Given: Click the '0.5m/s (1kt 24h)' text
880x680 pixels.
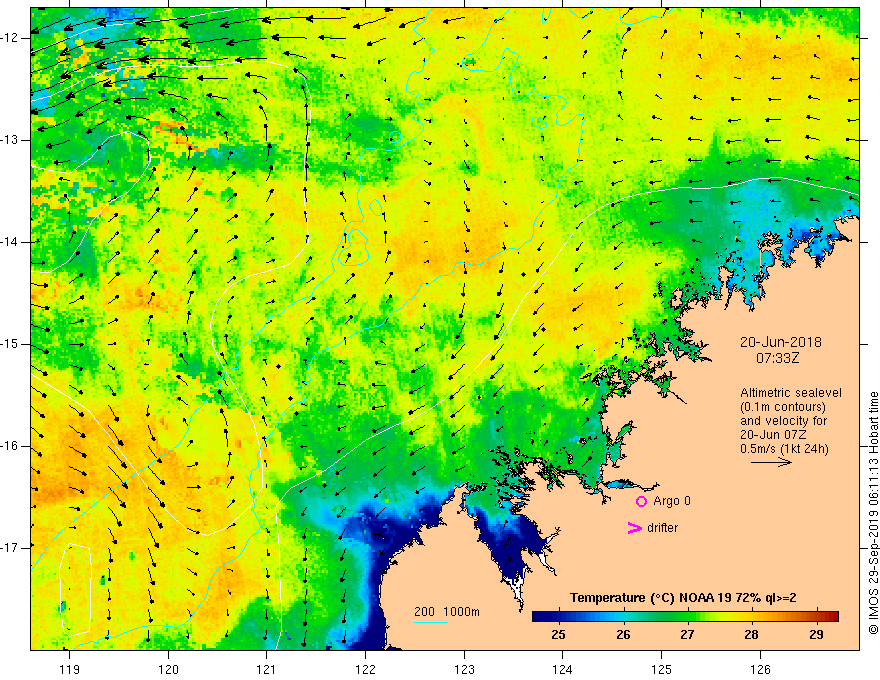Looking at the screenshot, I should pyautogui.click(x=785, y=449).
